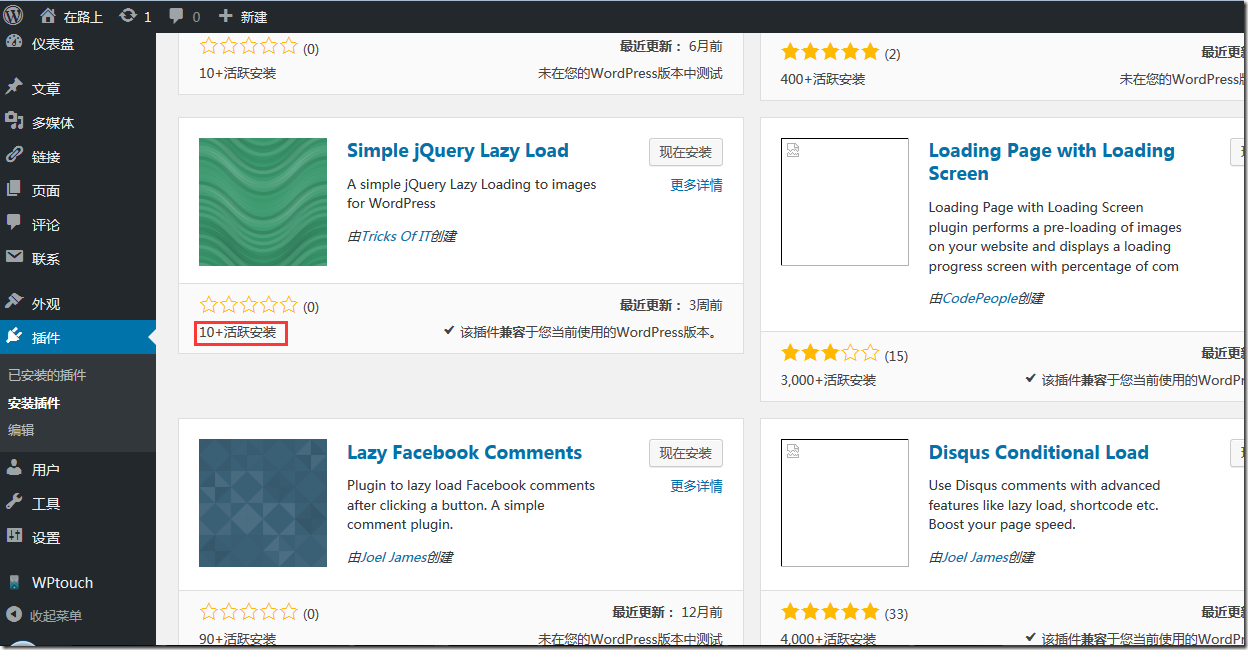1248x650 pixels.
Task: Open the 外观 appearance brush icon
Action: (x=14, y=303)
